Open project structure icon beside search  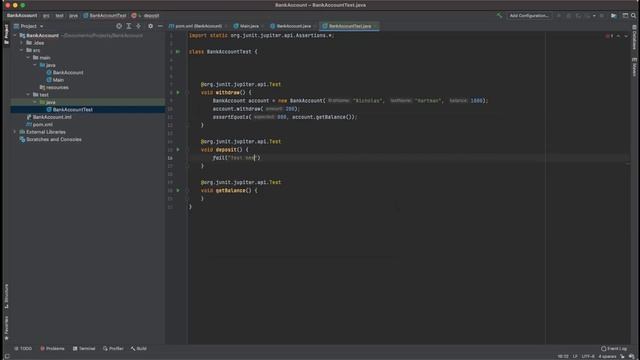point(625,16)
